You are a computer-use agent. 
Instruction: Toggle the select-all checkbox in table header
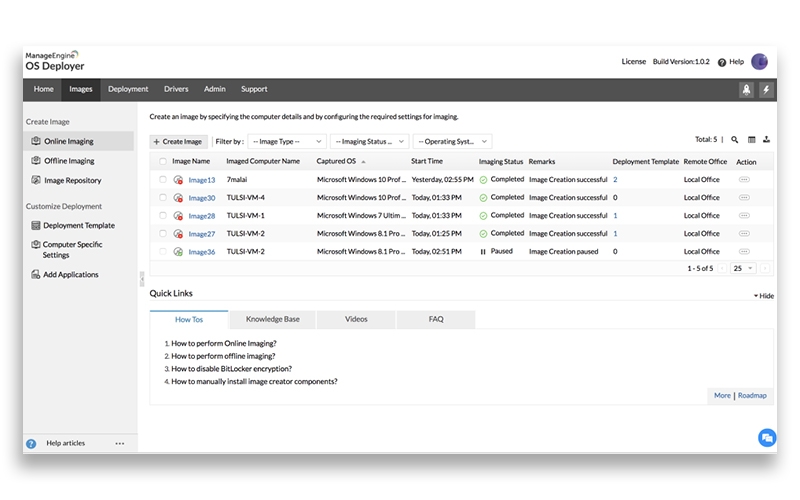pos(163,161)
